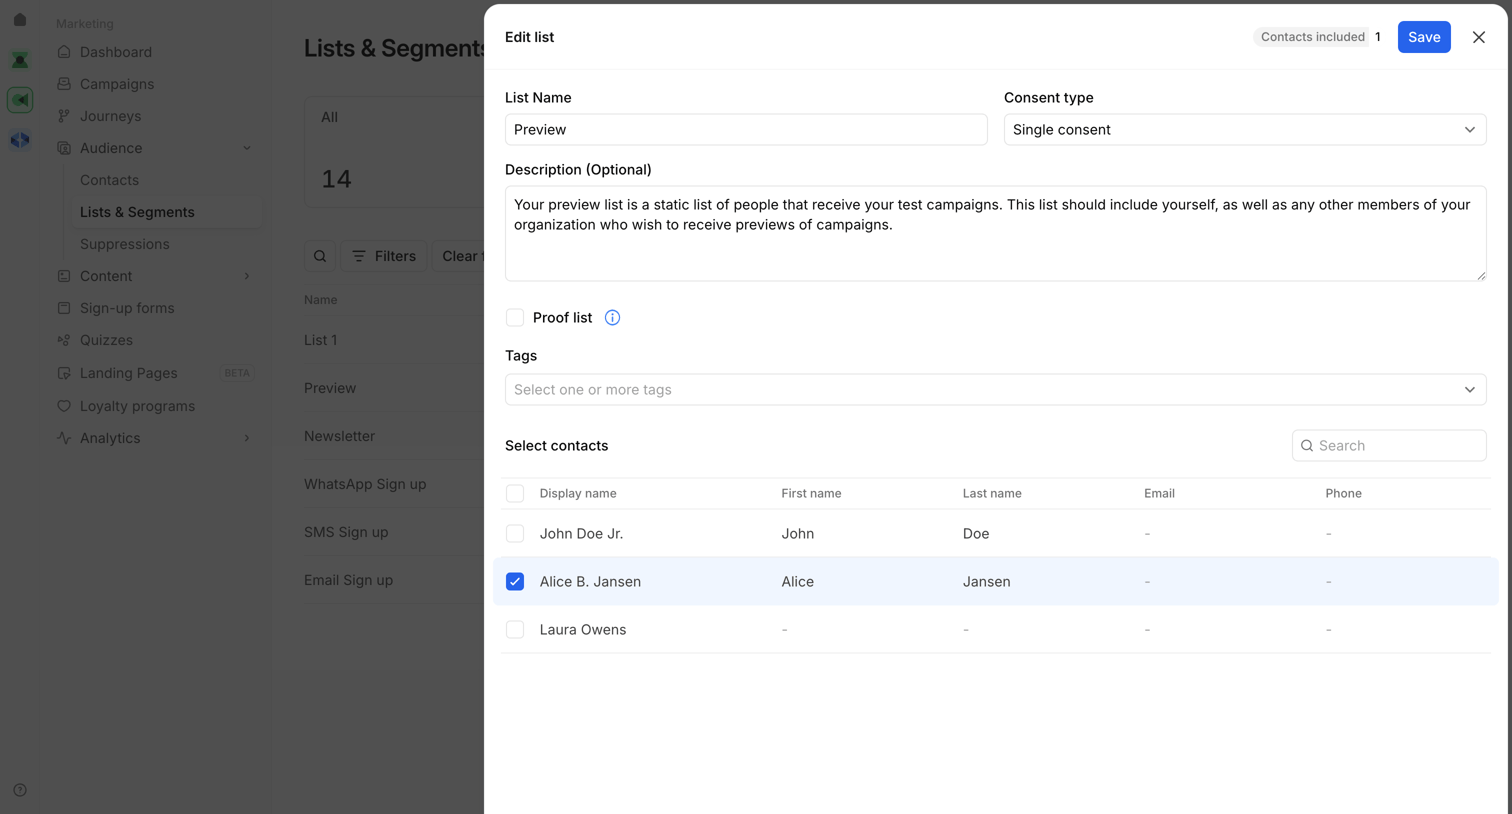Click the magnifier icon in contacts search
This screenshot has width=1512, height=814.
point(1307,446)
